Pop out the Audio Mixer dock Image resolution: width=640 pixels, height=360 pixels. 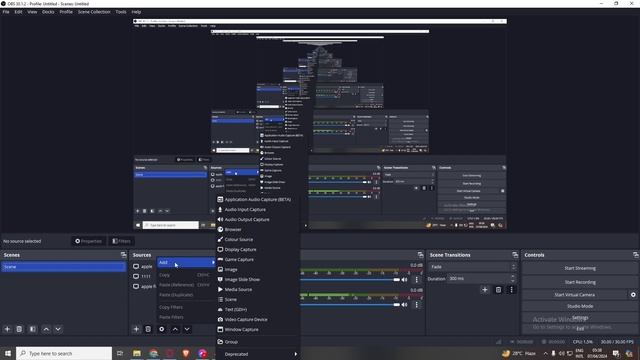(420, 255)
